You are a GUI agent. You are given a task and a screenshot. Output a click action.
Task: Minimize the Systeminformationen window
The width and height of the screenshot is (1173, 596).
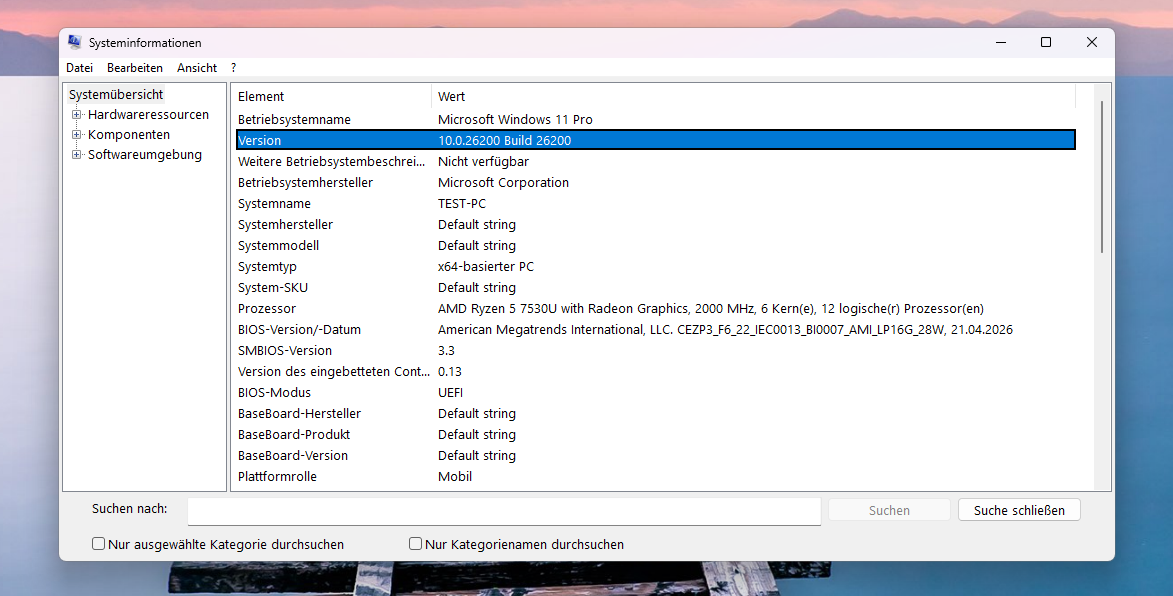click(1001, 43)
